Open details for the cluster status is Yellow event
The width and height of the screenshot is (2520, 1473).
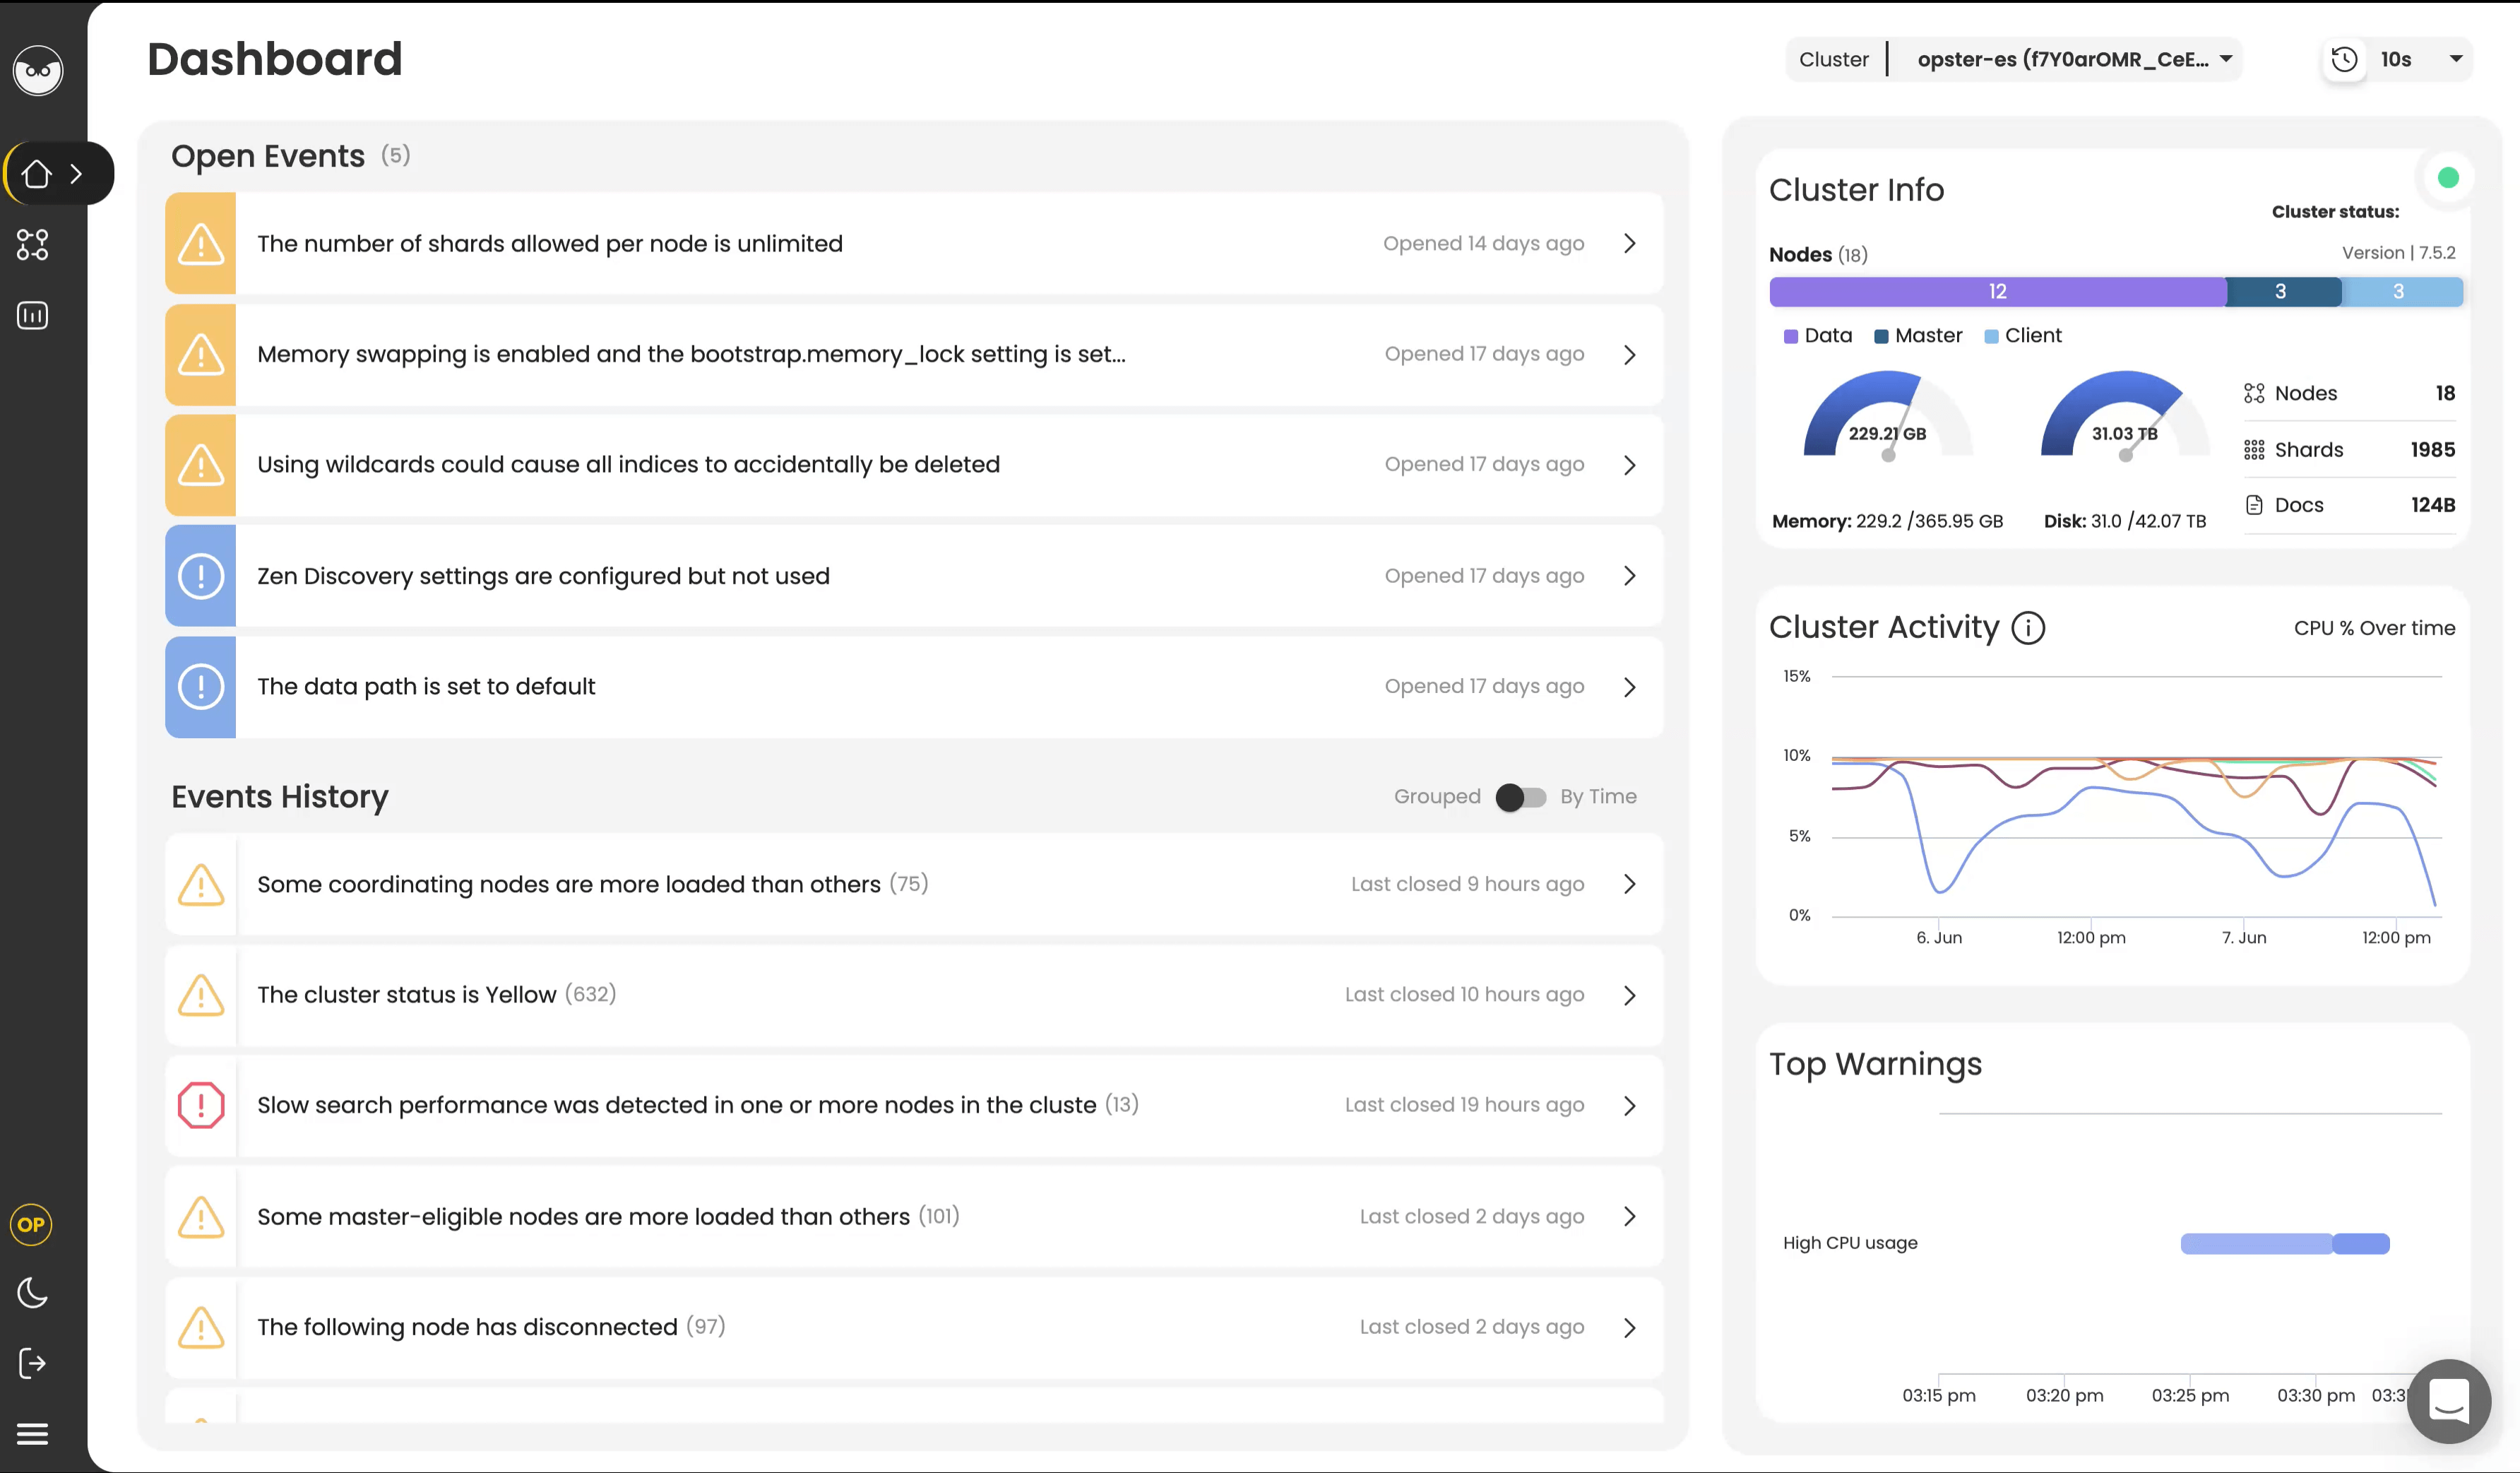tap(1629, 995)
